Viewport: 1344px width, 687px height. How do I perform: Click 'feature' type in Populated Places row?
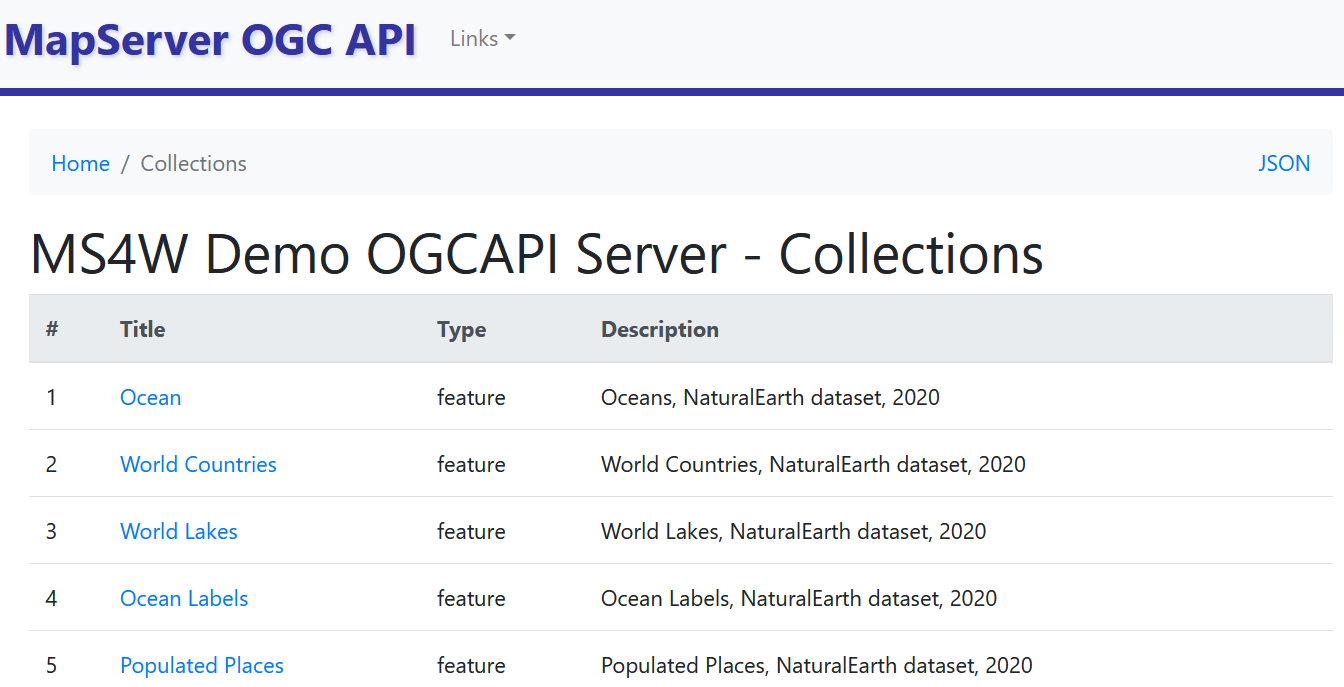point(471,666)
